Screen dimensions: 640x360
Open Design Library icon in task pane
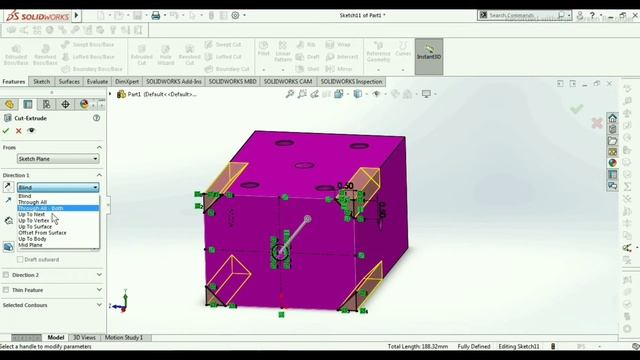pos(612,129)
